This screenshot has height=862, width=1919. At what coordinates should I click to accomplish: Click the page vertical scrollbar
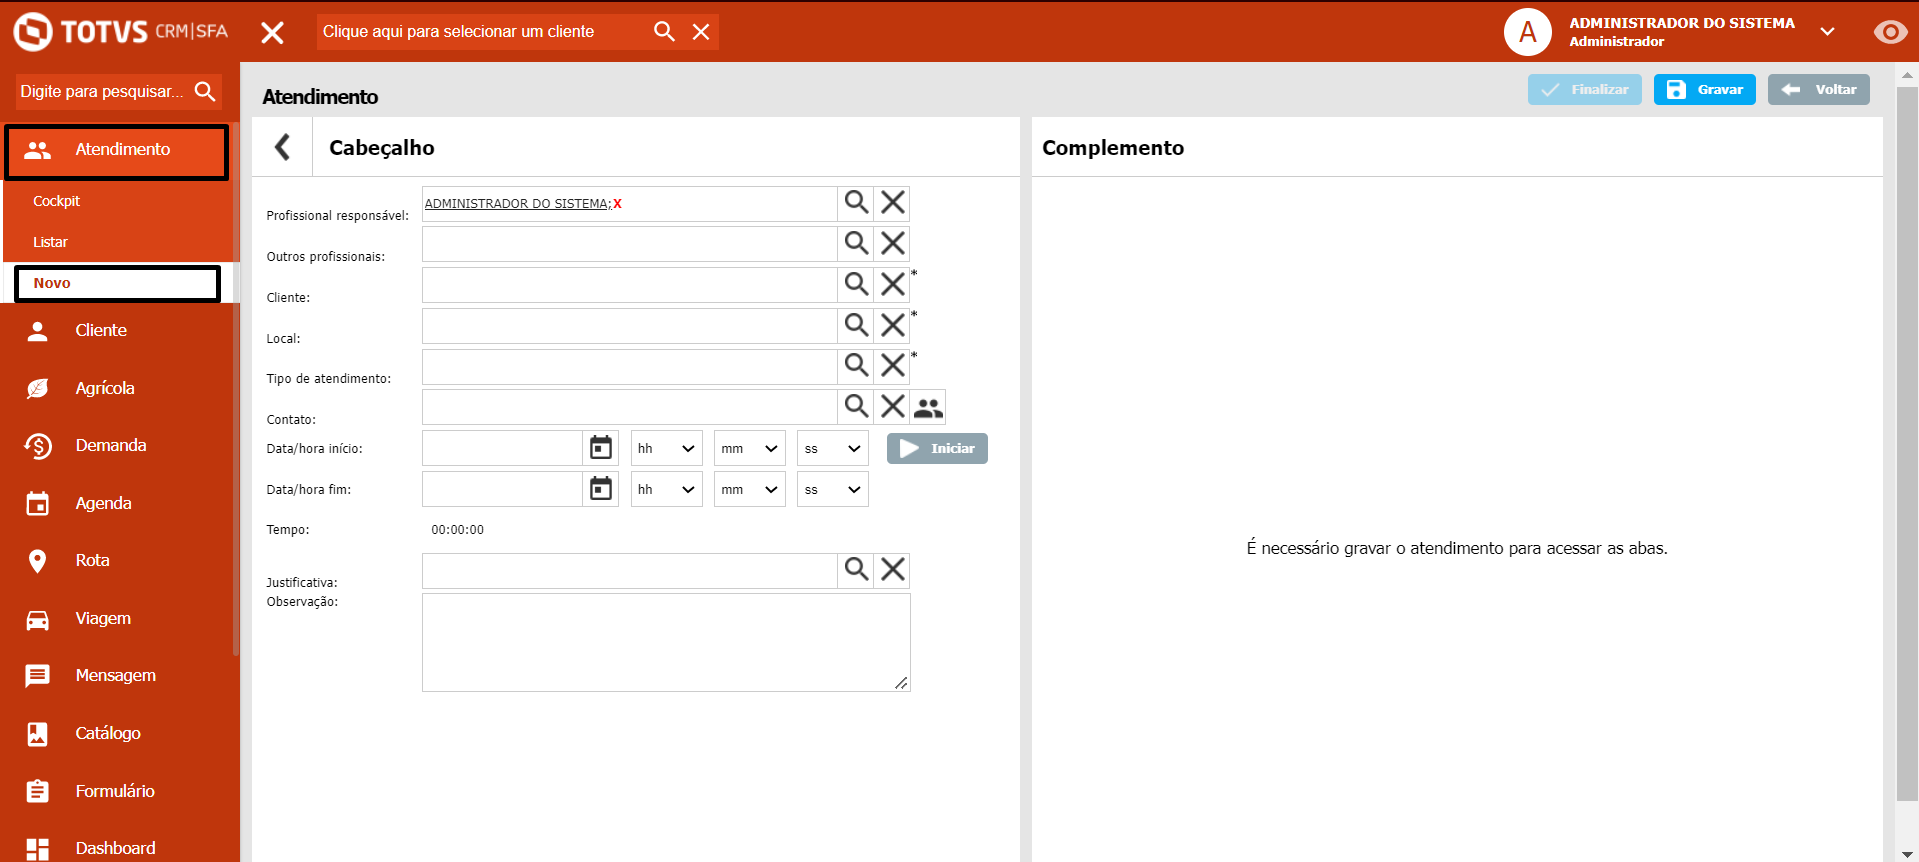tap(1907, 444)
